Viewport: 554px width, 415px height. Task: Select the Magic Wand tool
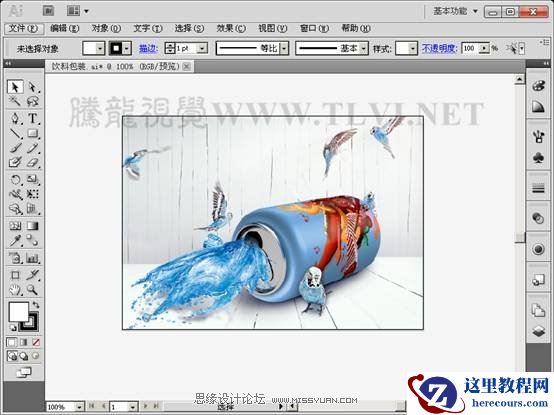(x=15, y=102)
